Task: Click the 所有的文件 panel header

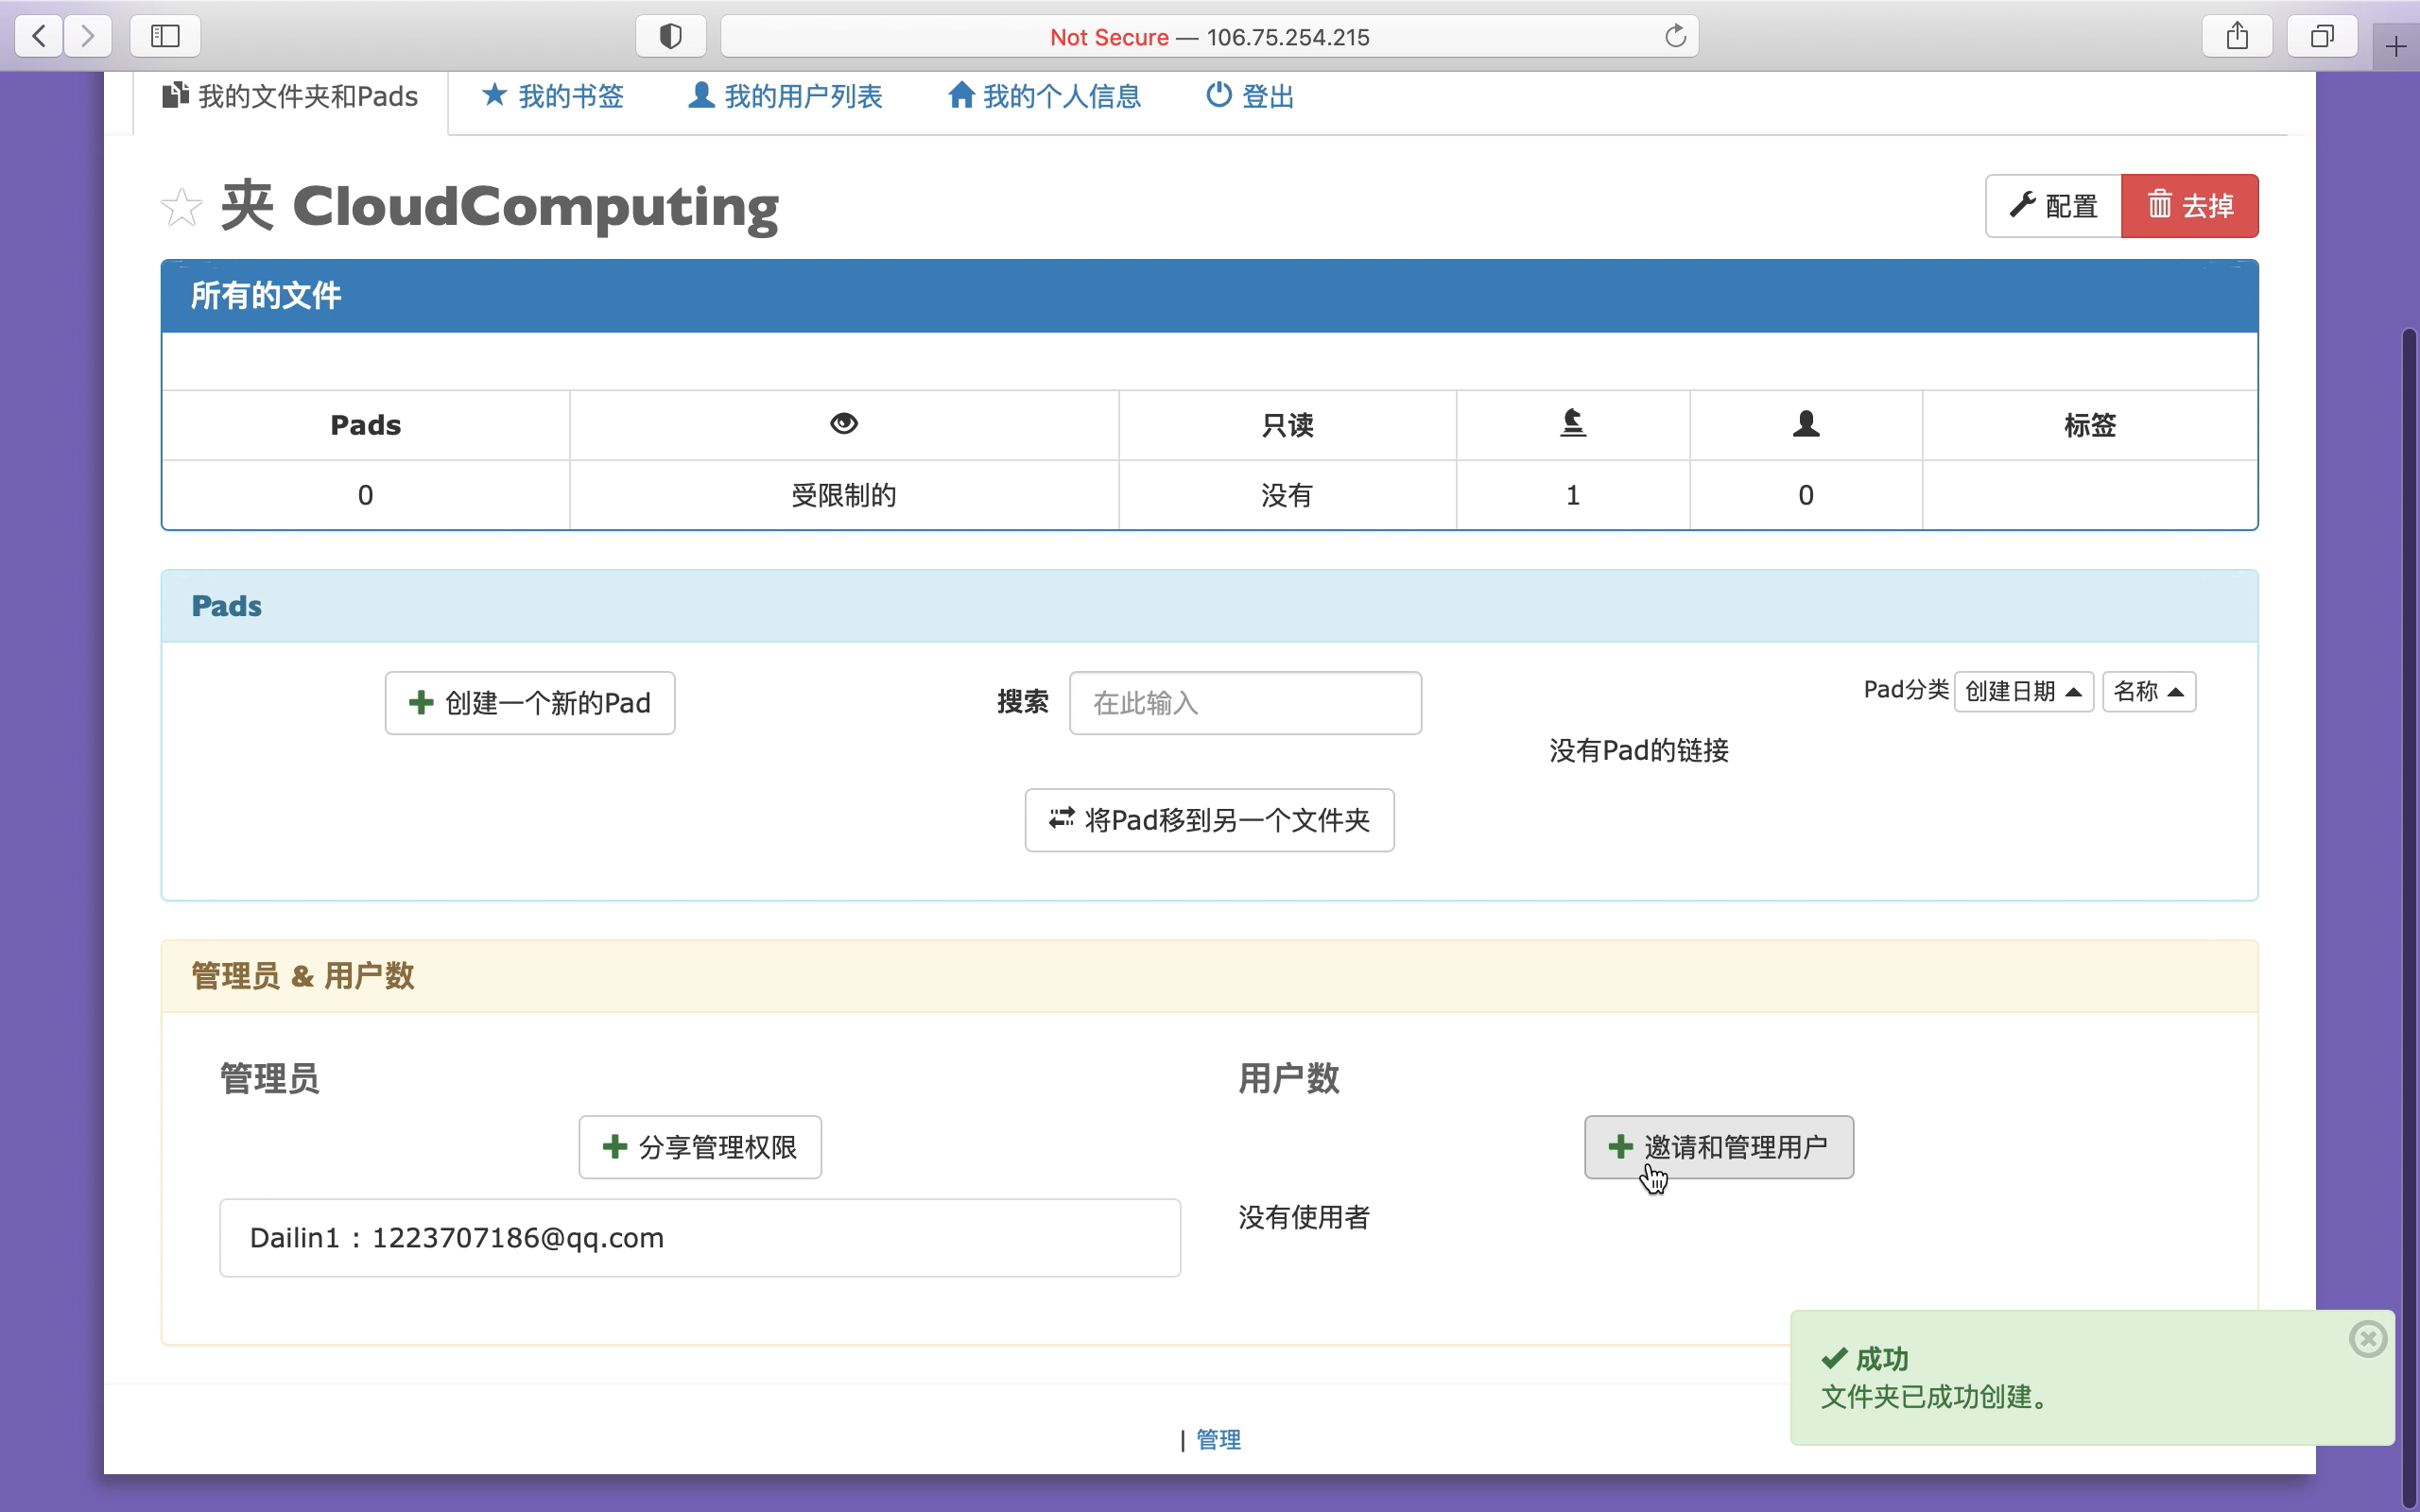Action: click(1209, 296)
